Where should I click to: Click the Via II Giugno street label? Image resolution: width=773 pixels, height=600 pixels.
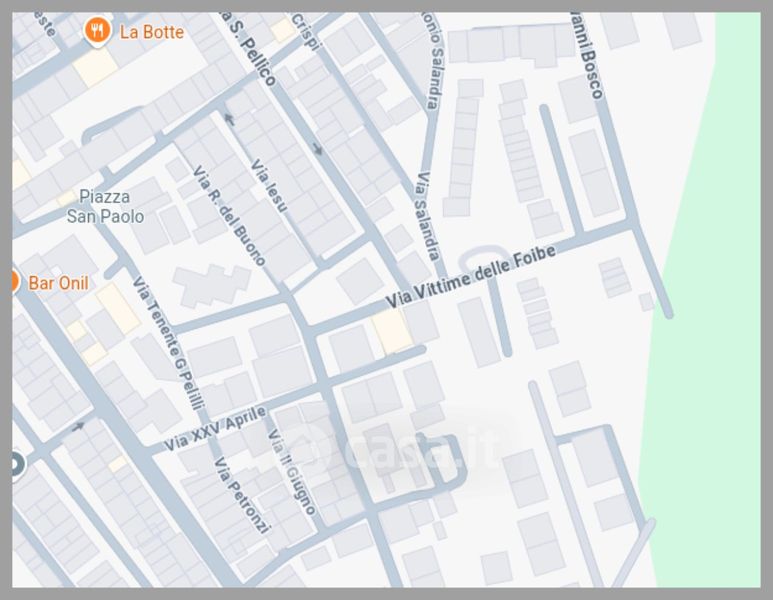291,471
